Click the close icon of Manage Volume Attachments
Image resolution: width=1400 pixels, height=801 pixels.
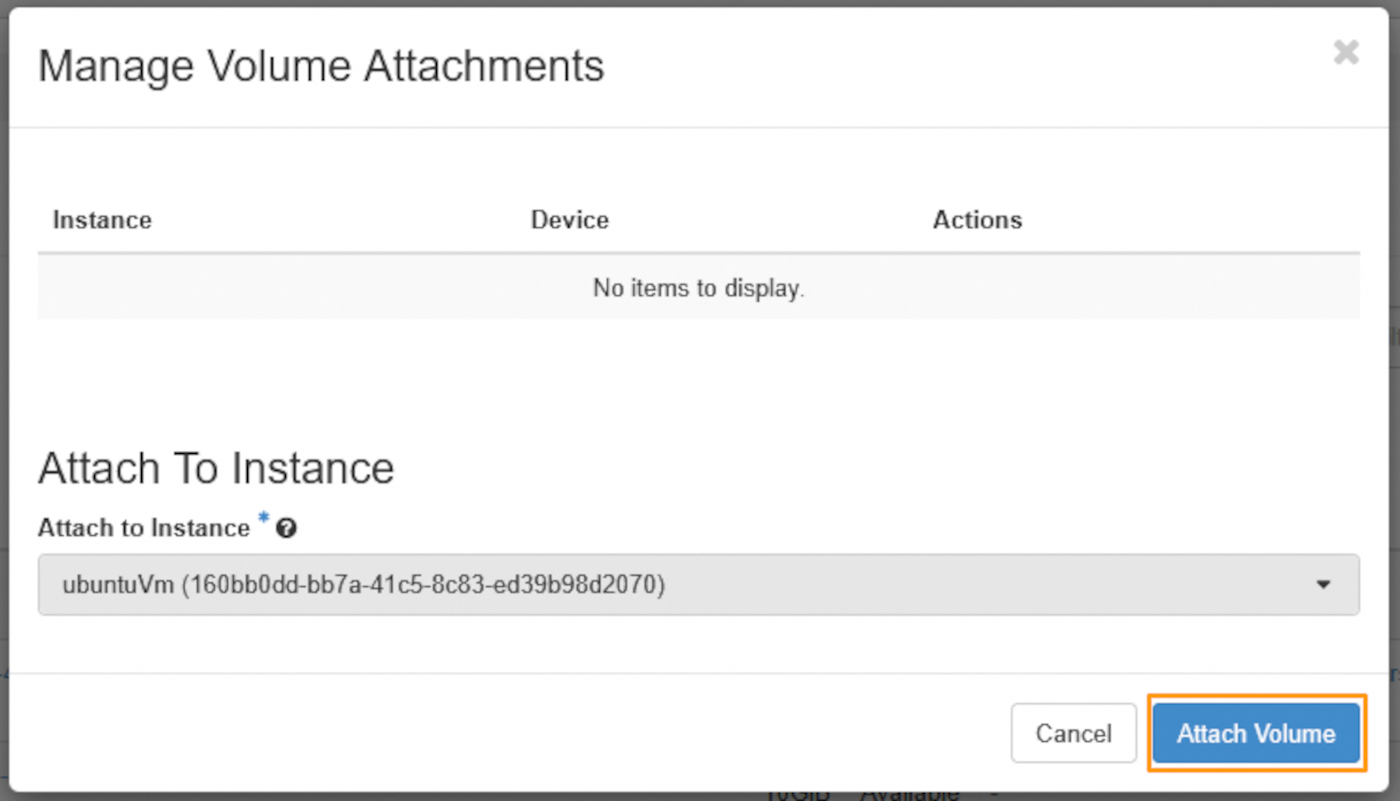click(x=1346, y=52)
